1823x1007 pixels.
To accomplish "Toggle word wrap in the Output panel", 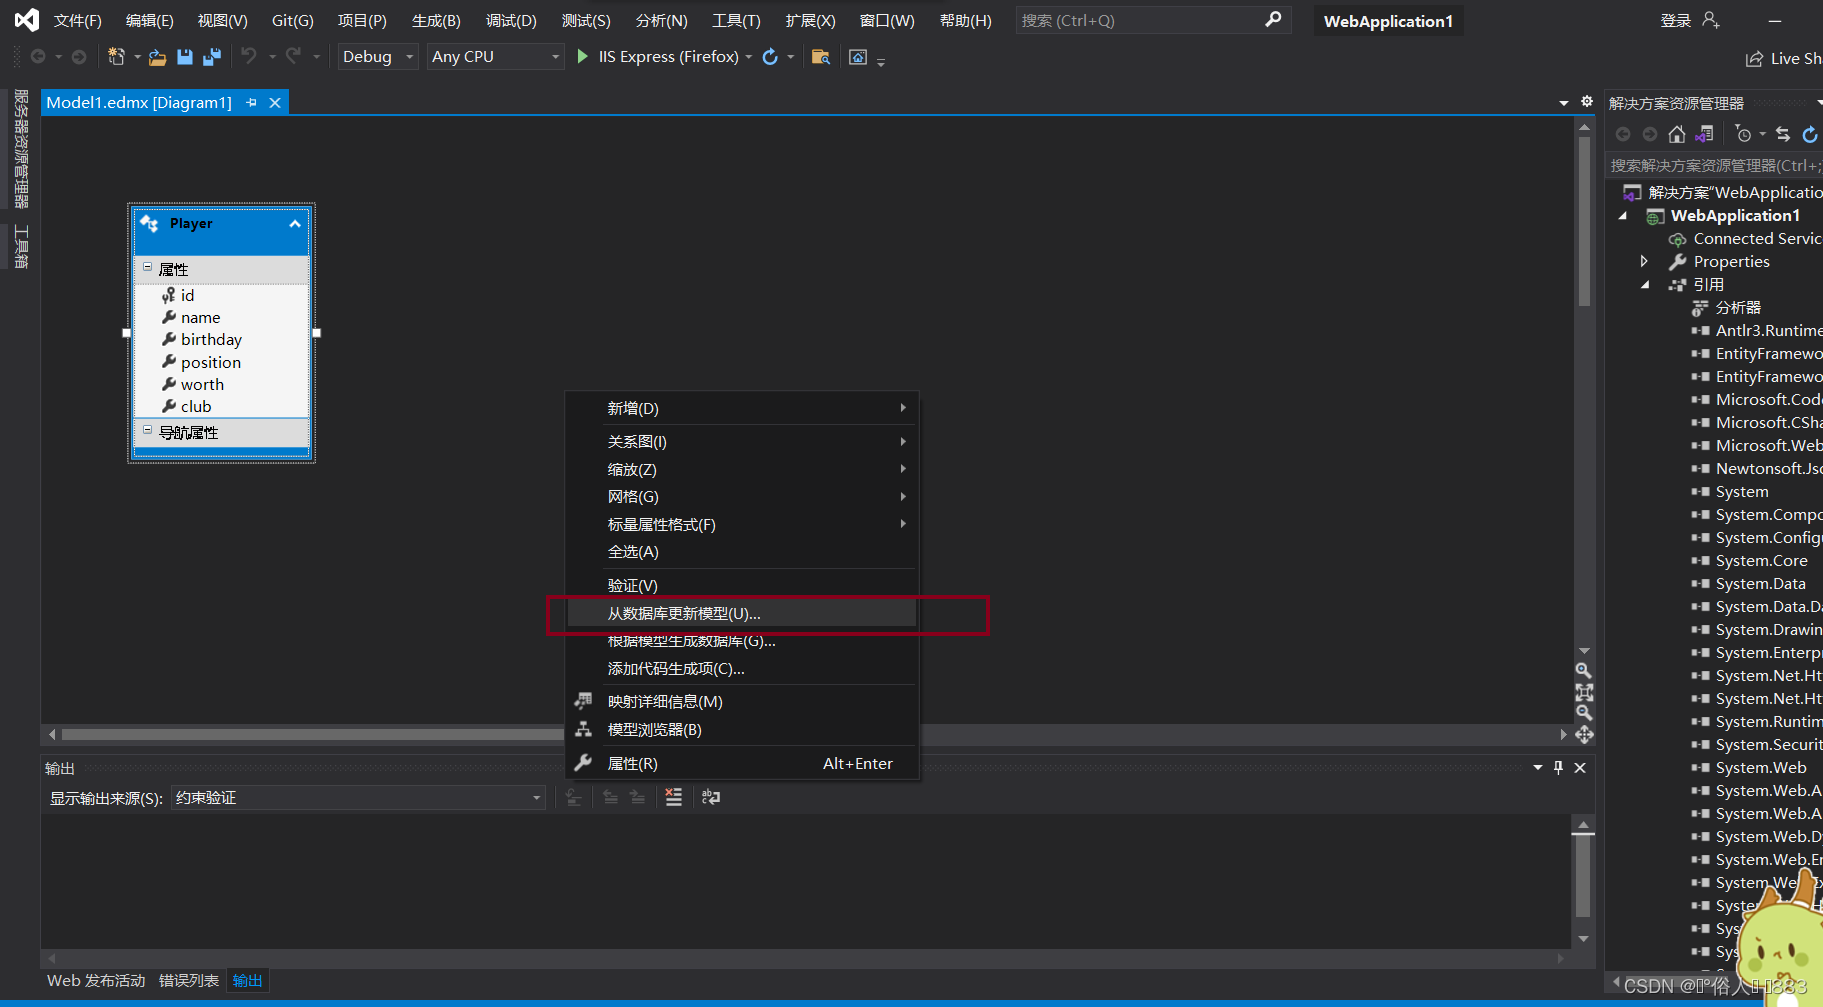I will [710, 797].
